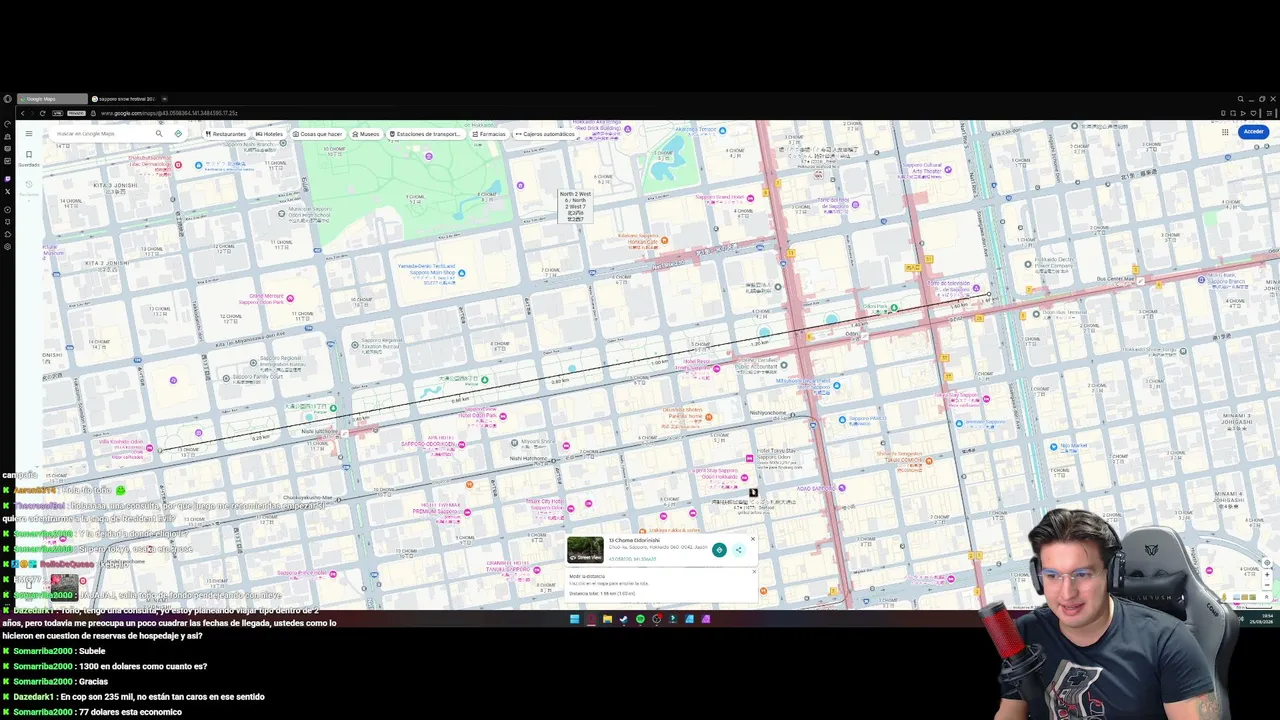
Task: Switch to the sapporo snow festival tab
Action: click(124, 99)
